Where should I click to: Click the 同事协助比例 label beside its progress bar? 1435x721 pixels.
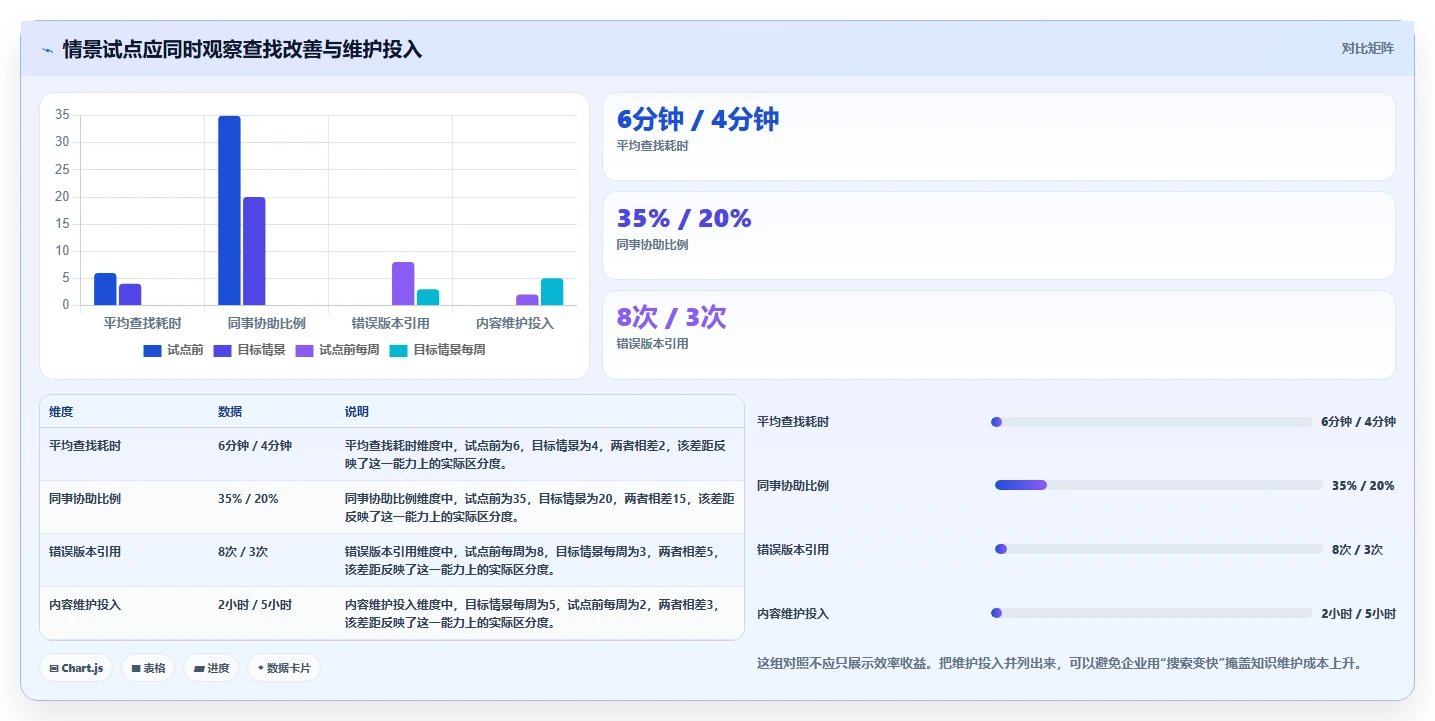pyautogui.click(x=793, y=486)
